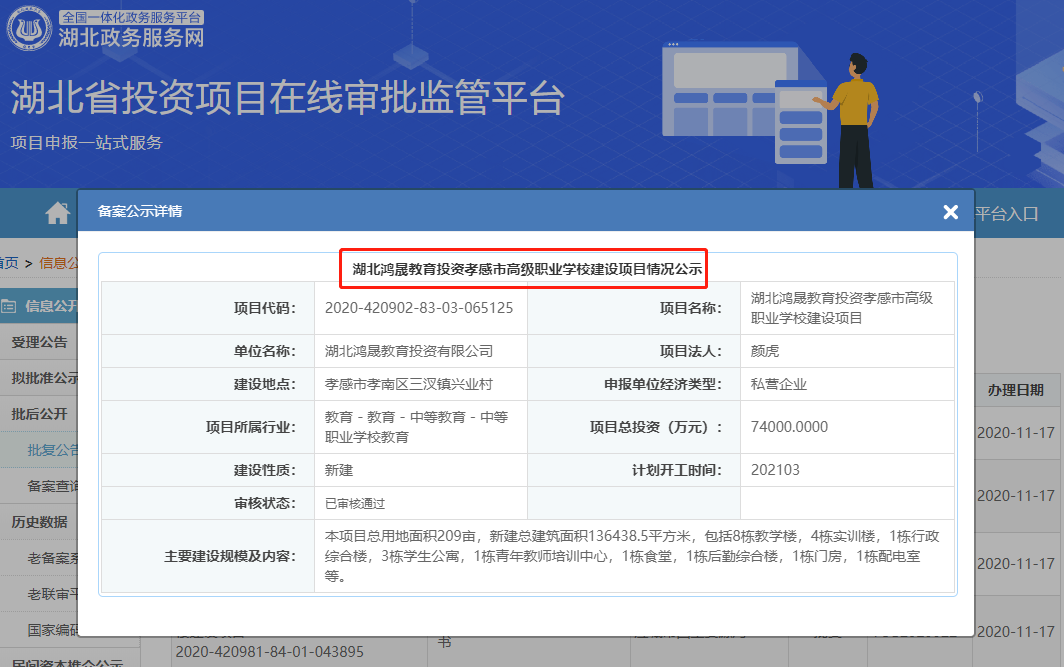Select 受理公告 in the left sidebar
This screenshot has width=1064, height=667.
coord(40,342)
